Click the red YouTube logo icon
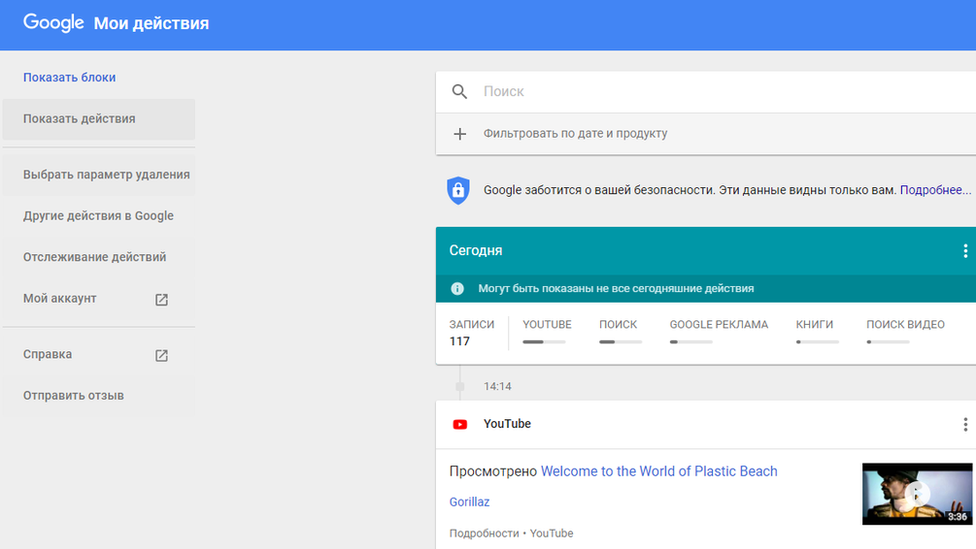 pyautogui.click(x=460, y=425)
